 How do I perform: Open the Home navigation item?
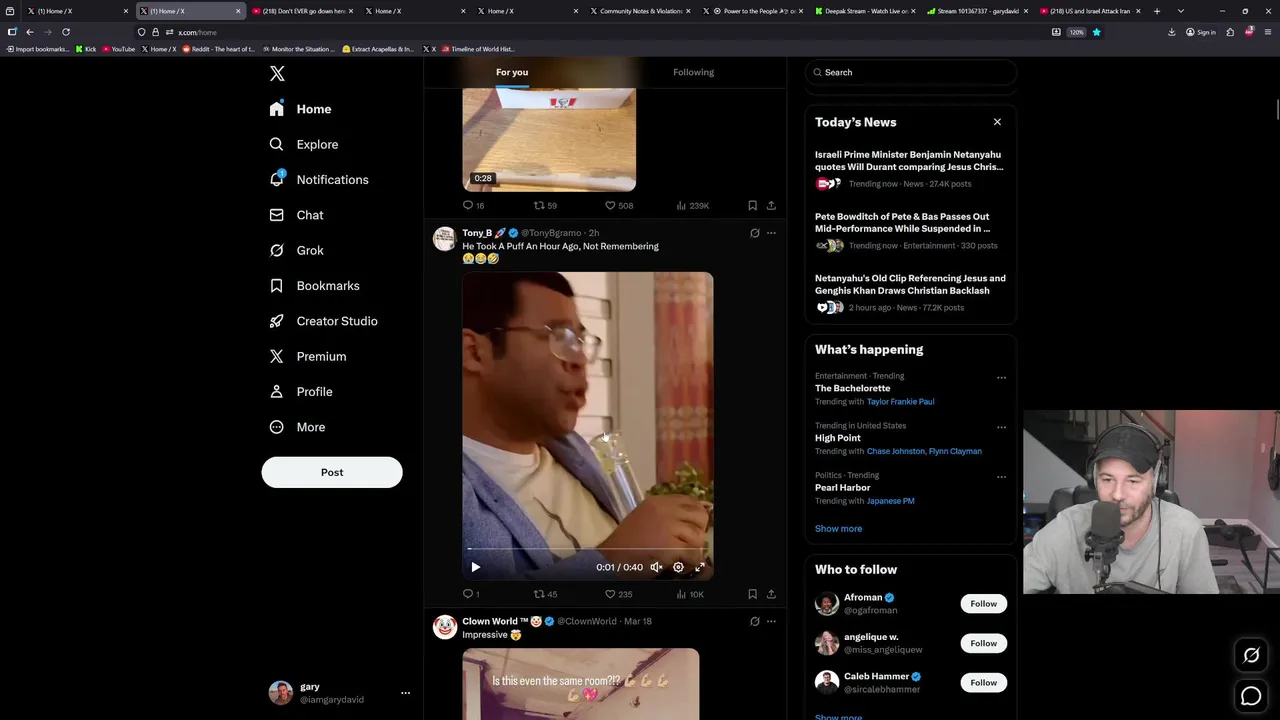coord(301,109)
